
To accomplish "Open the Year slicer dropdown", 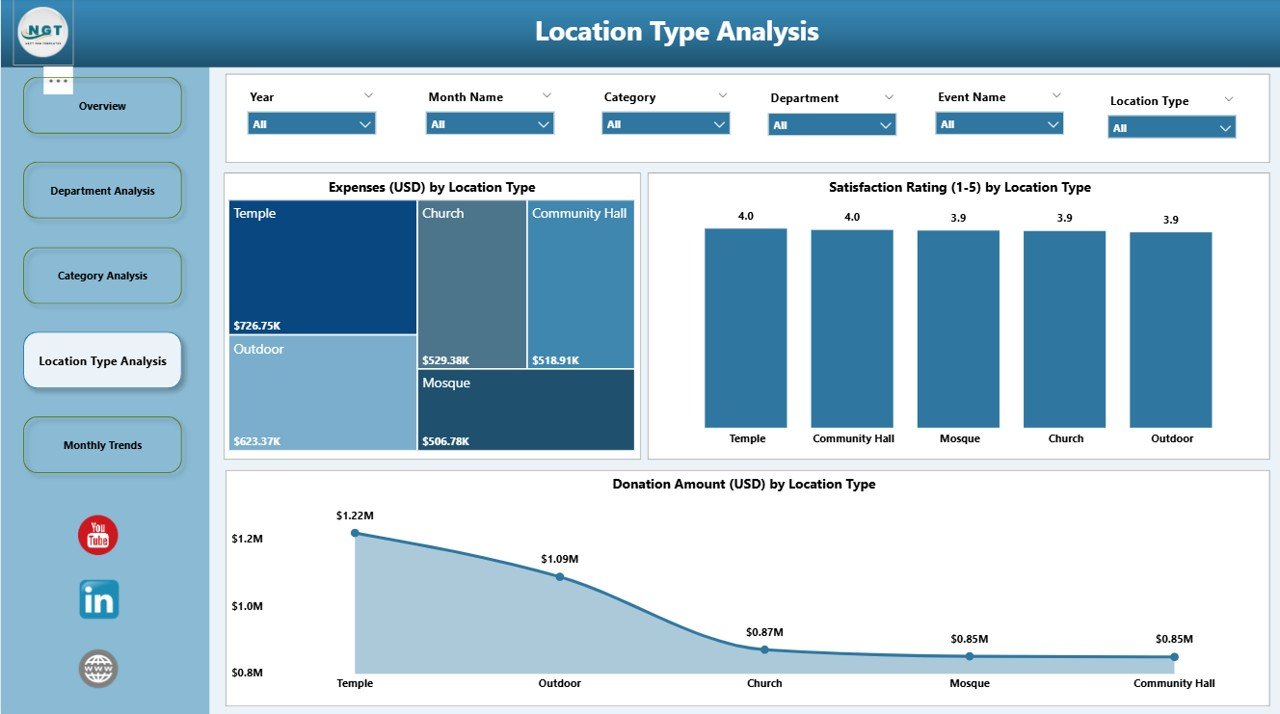I will point(363,124).
